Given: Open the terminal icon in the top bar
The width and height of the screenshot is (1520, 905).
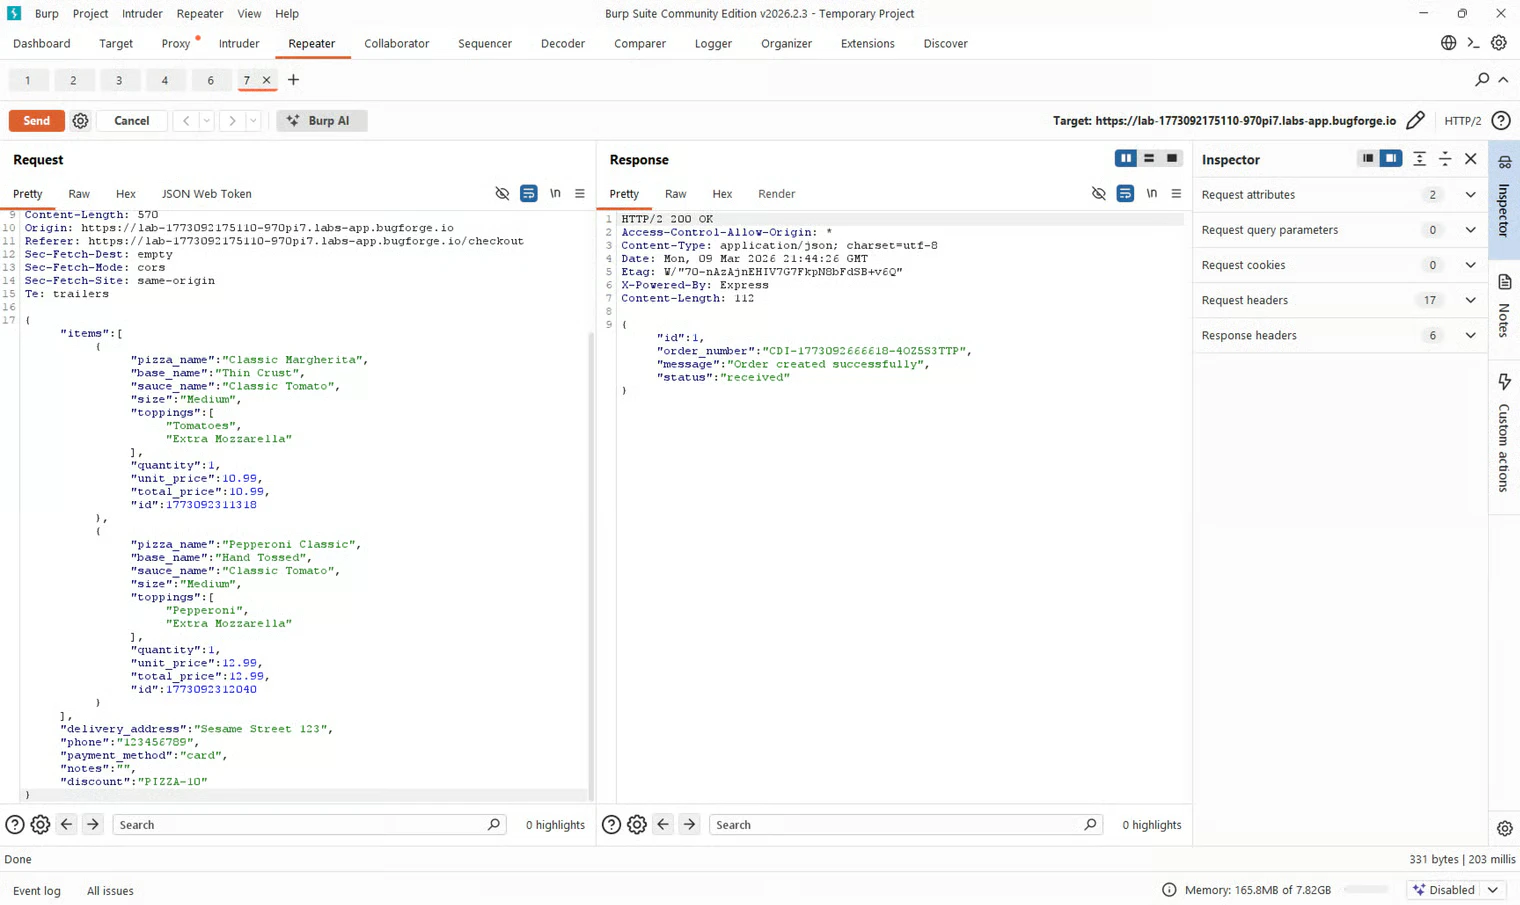Looking at the screenshot, I should point(1473,43).
